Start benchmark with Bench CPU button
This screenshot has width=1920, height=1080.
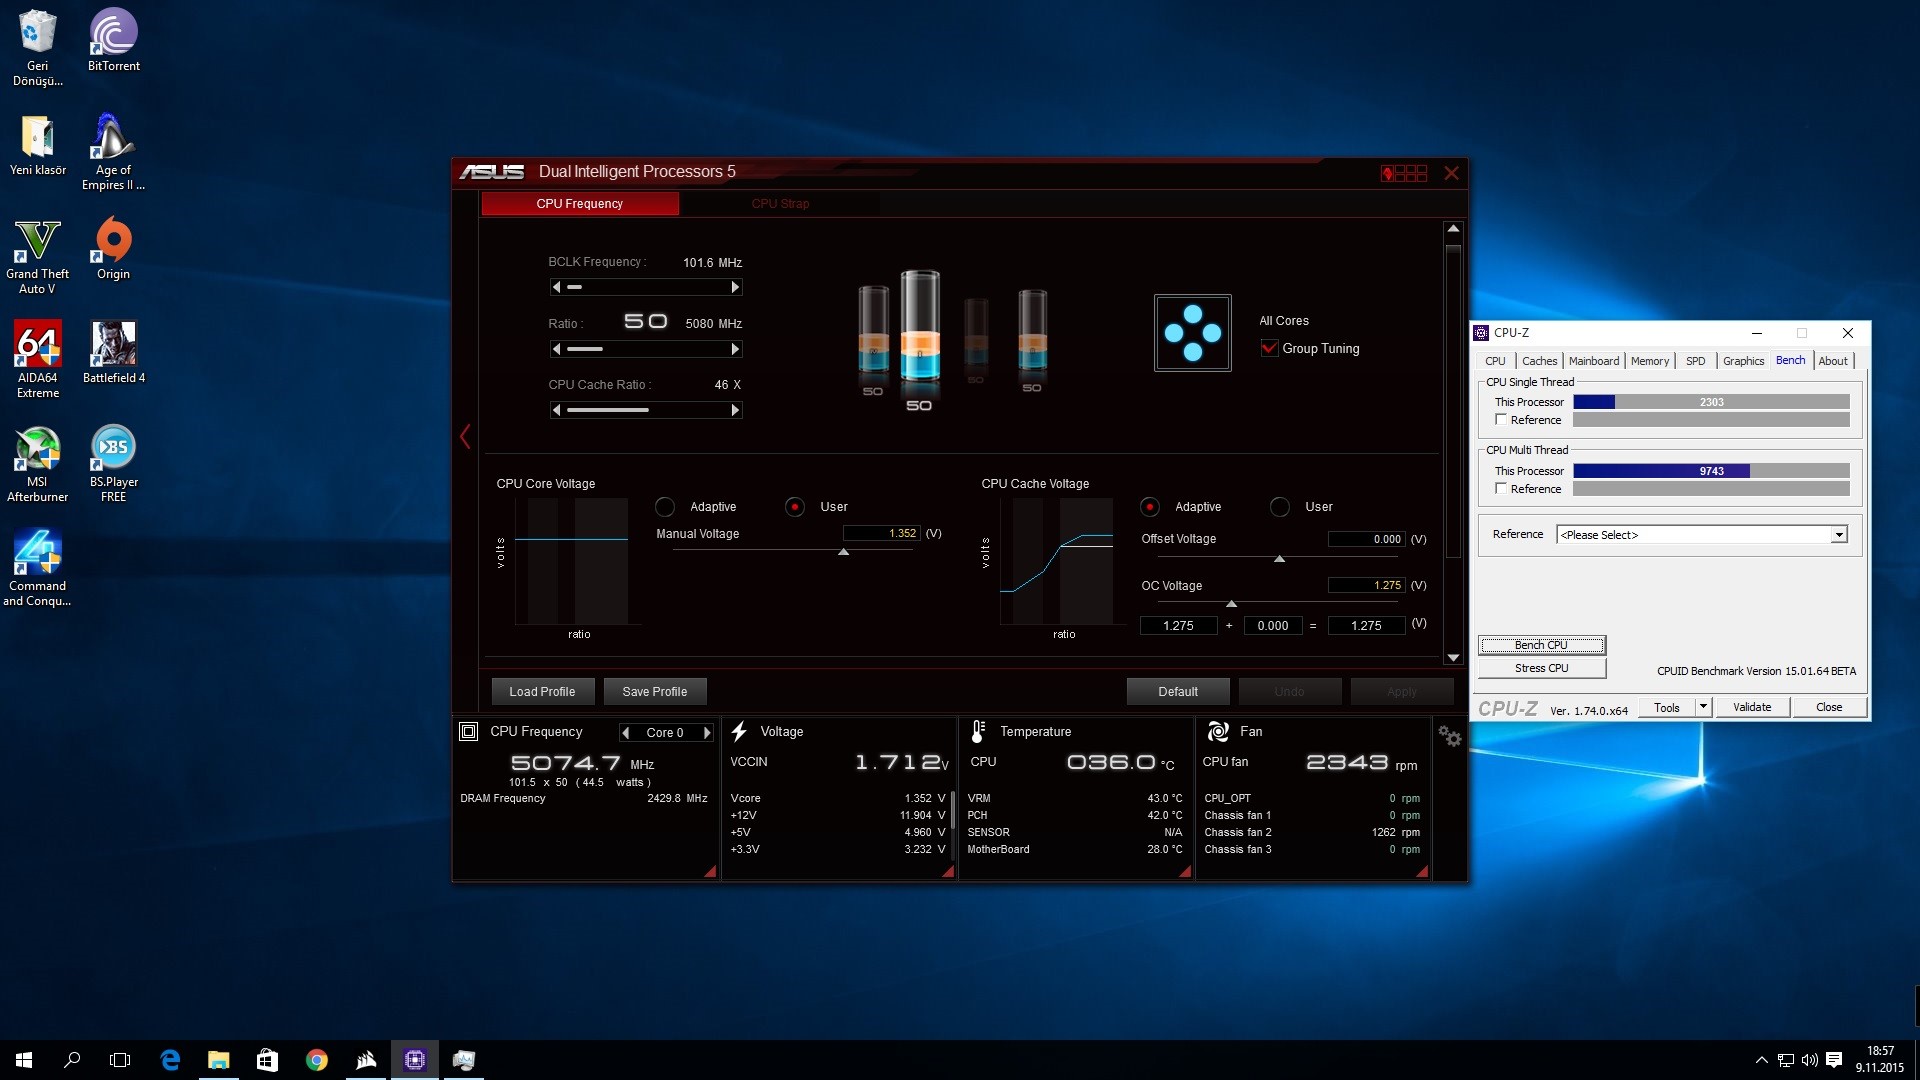click(x=1541, y=645)
